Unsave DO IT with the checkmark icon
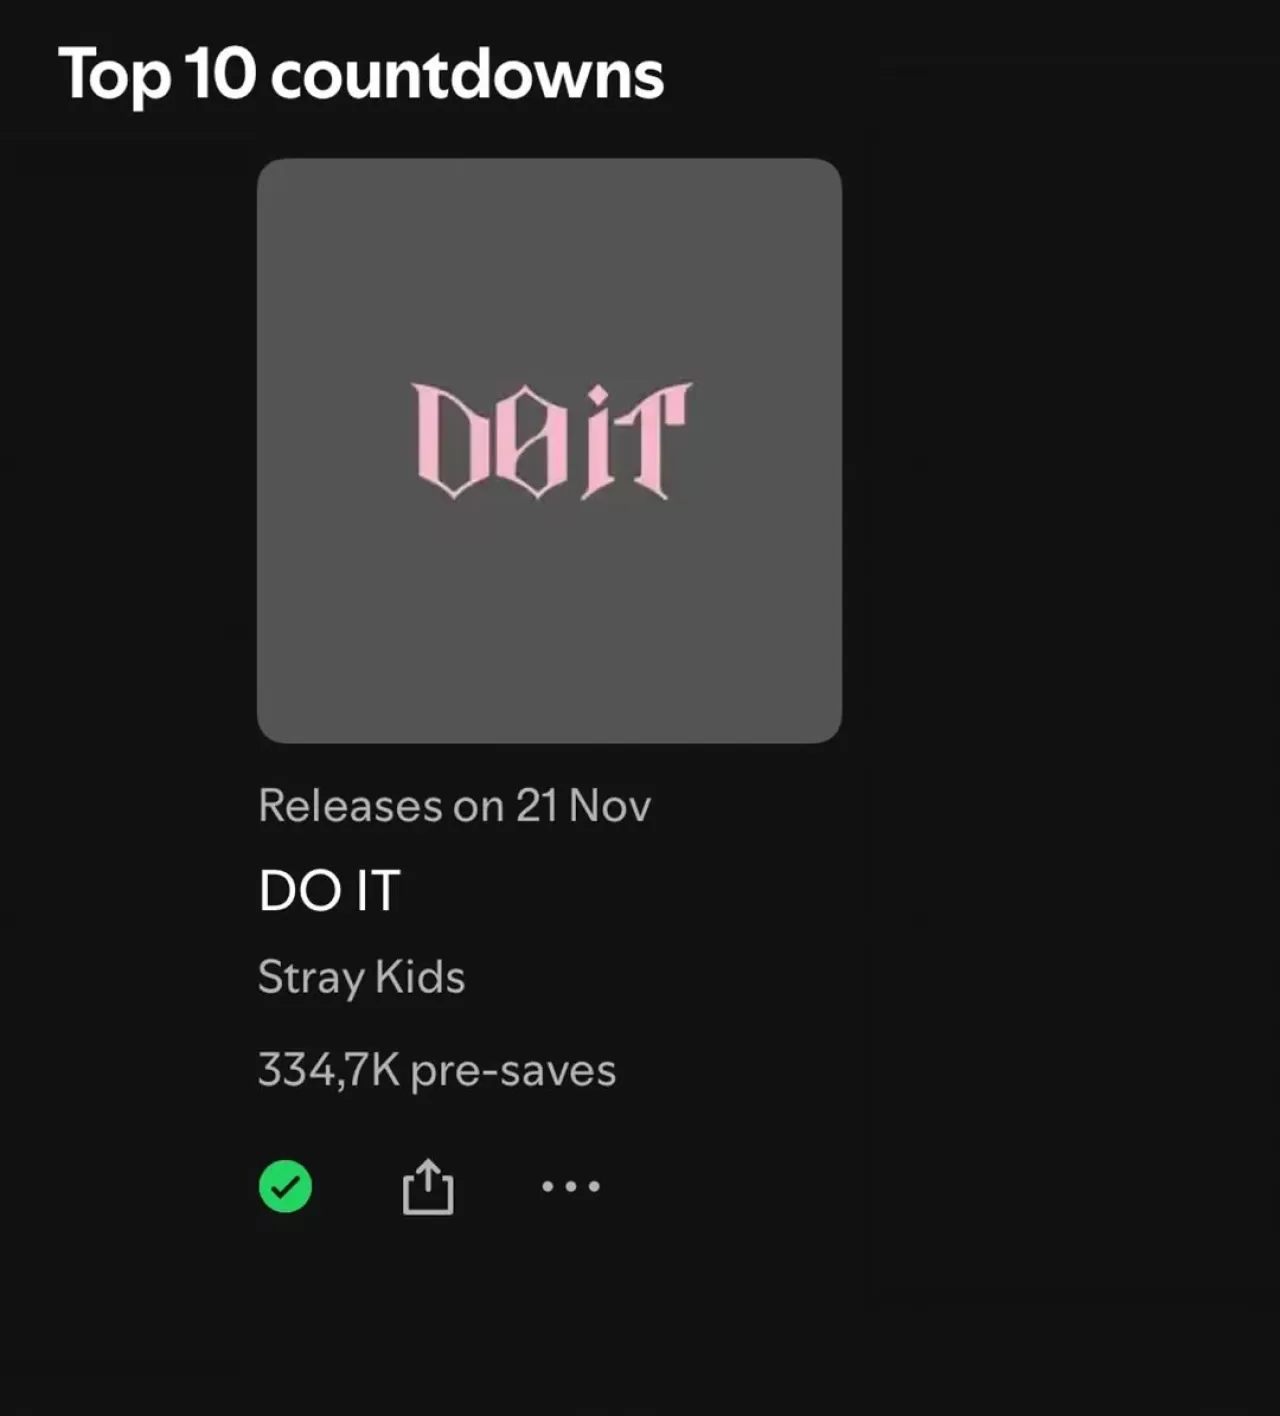This screenshot has width=1280, height=1416. 285,1186
